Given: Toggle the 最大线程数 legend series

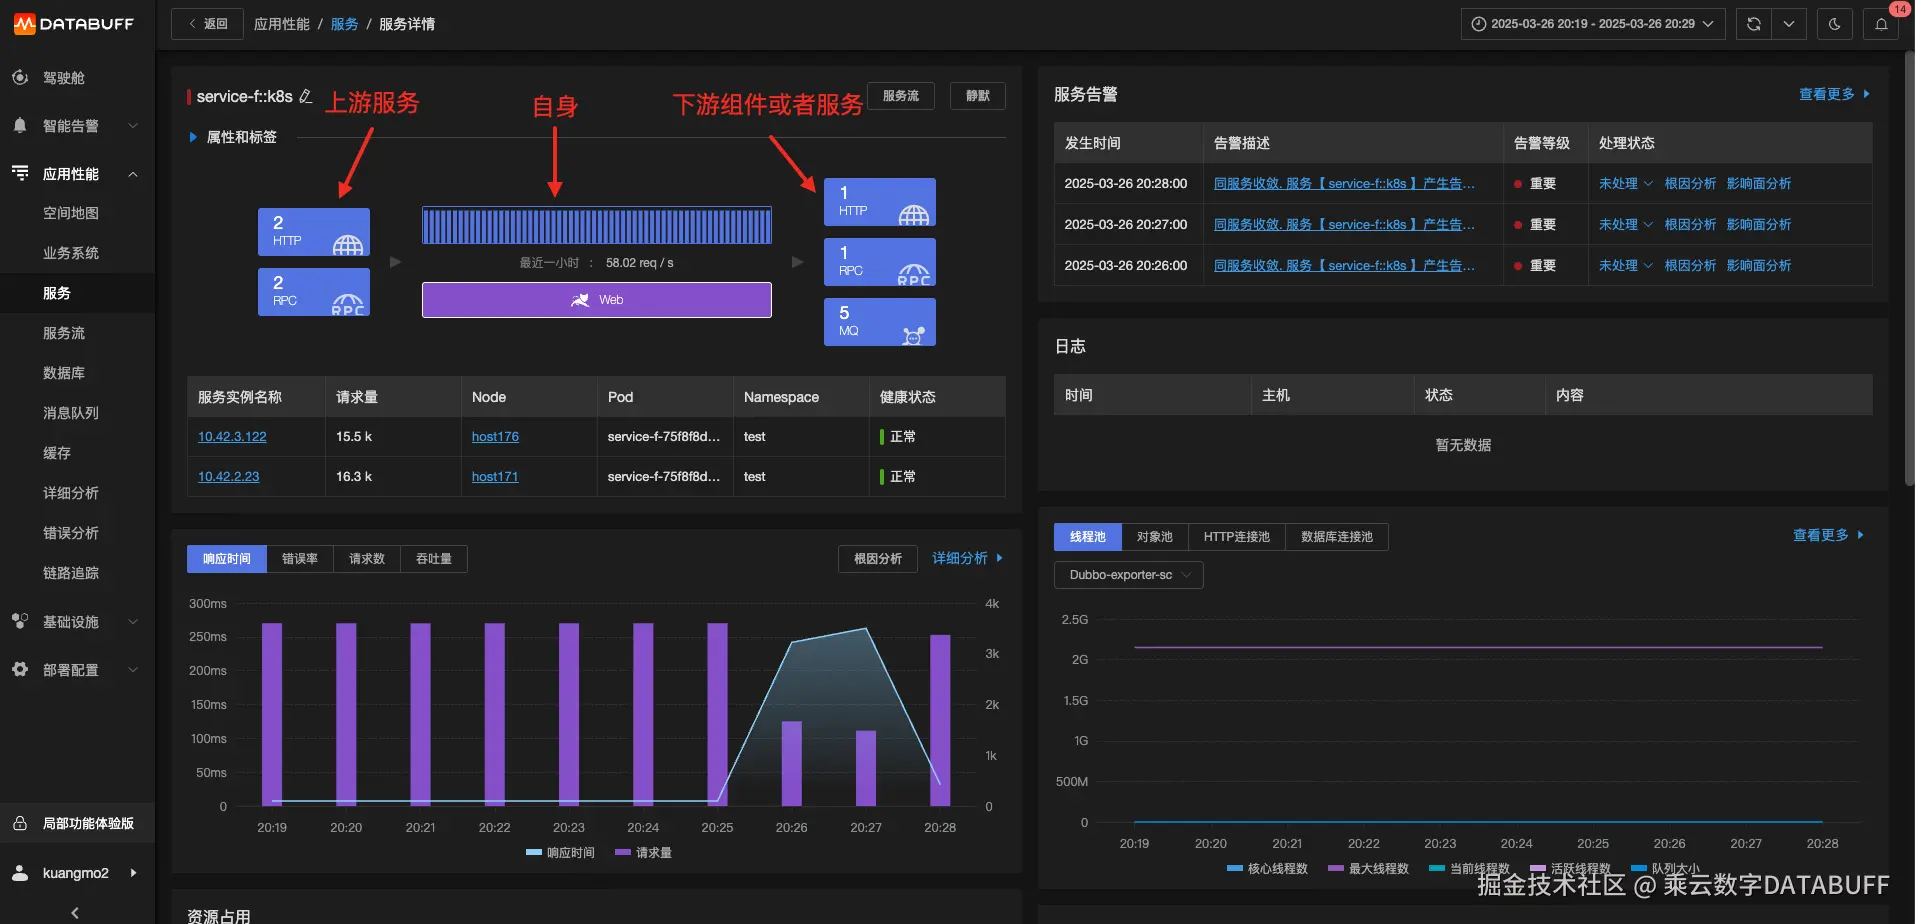Looking at the screenshot, I should coord(1368,868).
